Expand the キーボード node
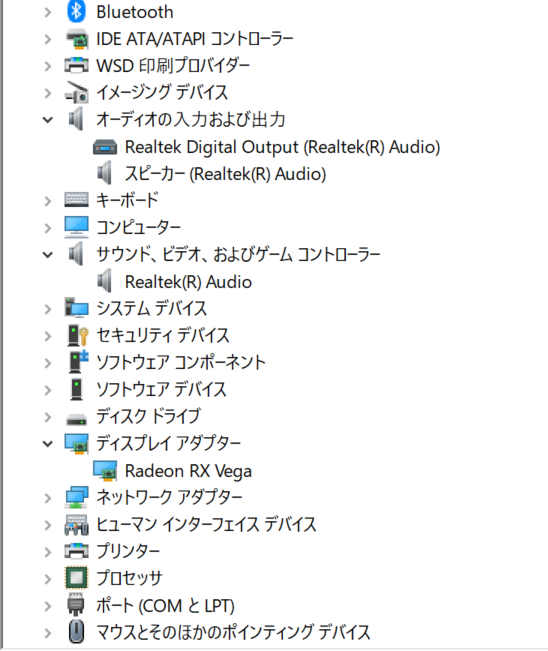 pyautogui.click(x=48, y=201)
